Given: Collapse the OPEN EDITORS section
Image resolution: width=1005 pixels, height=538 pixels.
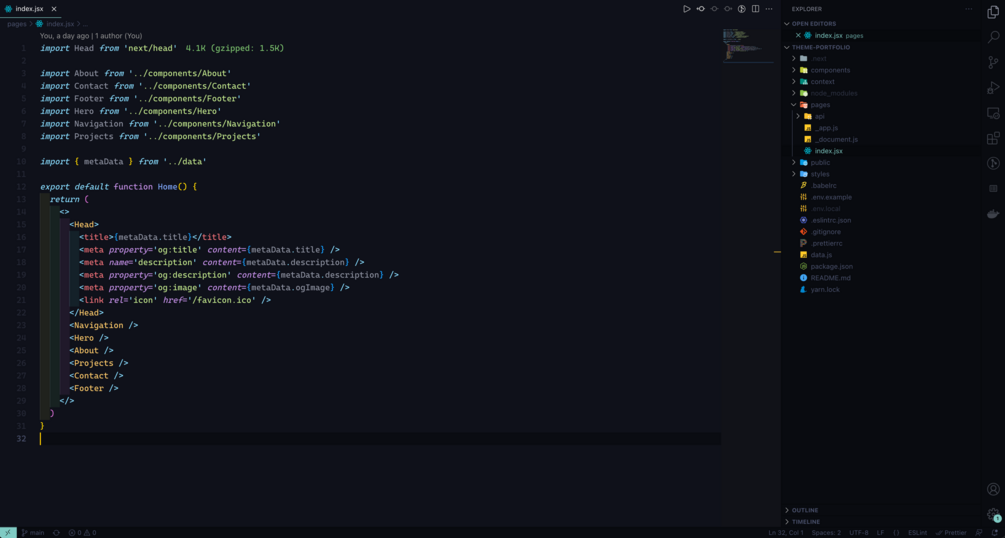Looking at the screenshot, I should coord(881,24).
